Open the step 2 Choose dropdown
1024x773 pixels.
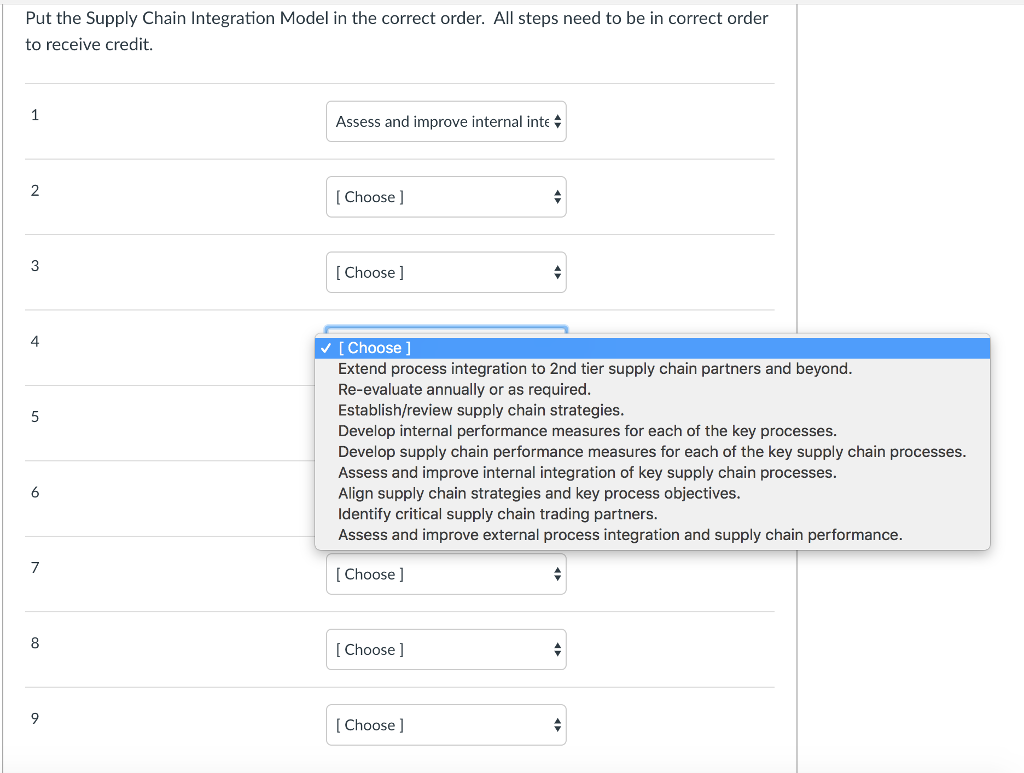coord(446,197)
